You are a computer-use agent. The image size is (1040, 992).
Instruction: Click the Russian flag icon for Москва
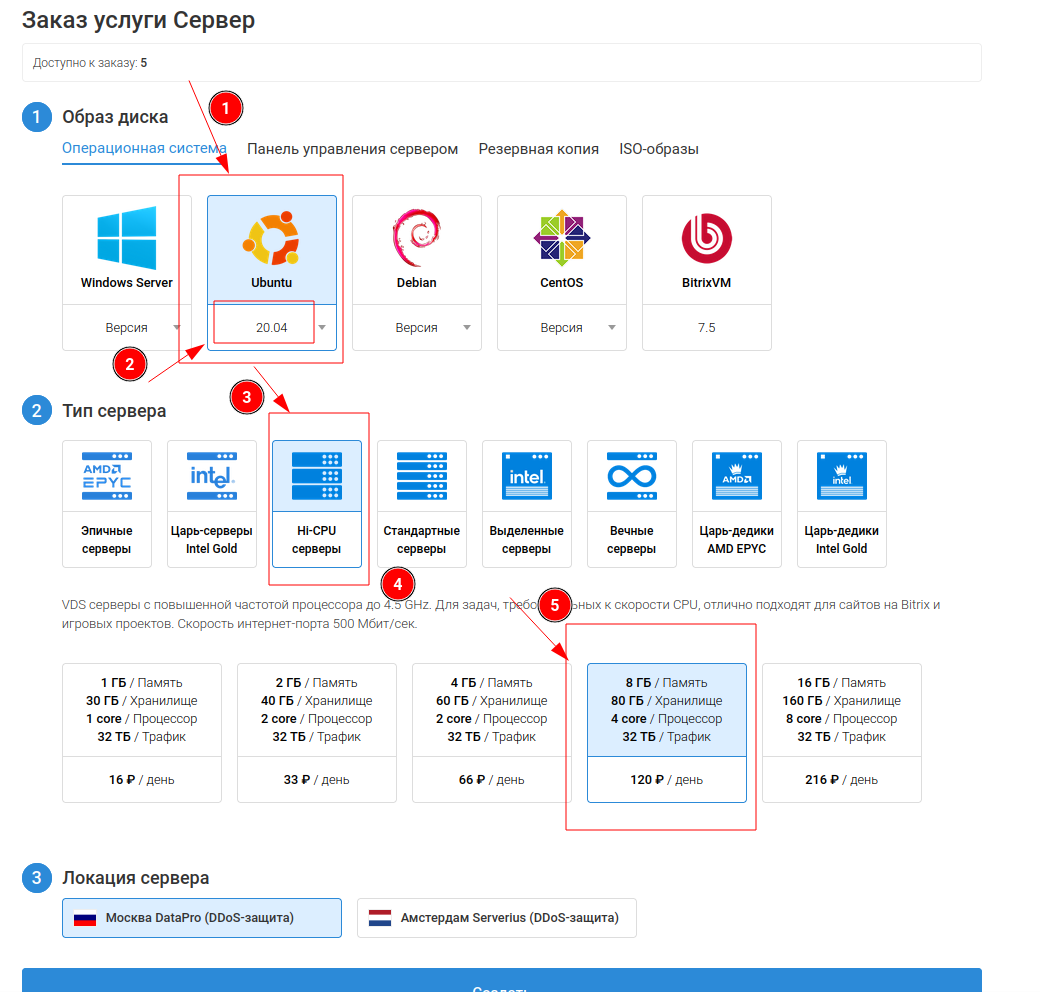pos(85,918)
